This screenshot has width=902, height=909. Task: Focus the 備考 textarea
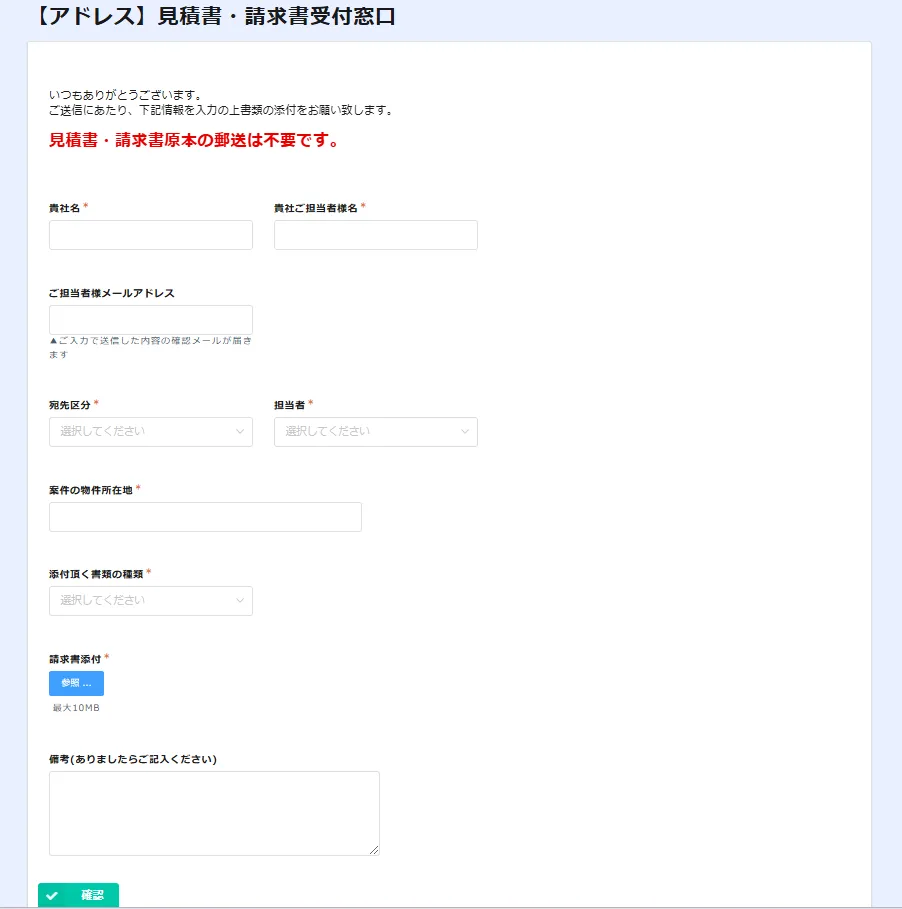click(214, 813)
